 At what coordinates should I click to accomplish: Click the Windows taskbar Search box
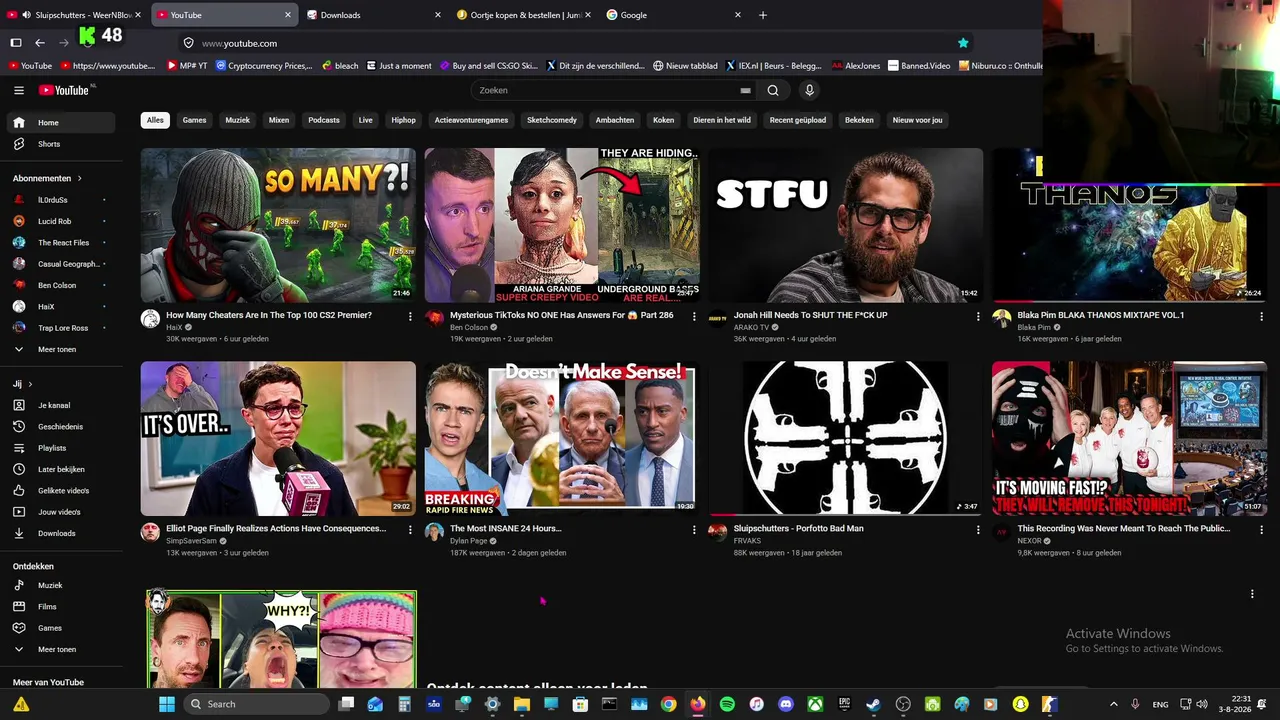coord(258,704)
